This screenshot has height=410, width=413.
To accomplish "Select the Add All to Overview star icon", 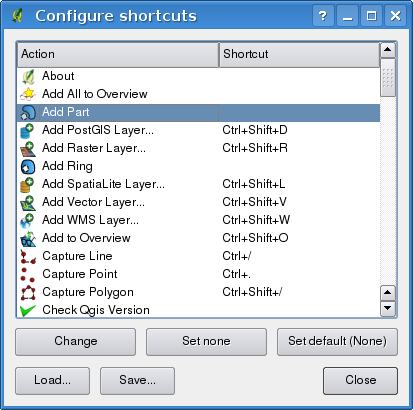I will pyautogui.click(x=28, y=94).
